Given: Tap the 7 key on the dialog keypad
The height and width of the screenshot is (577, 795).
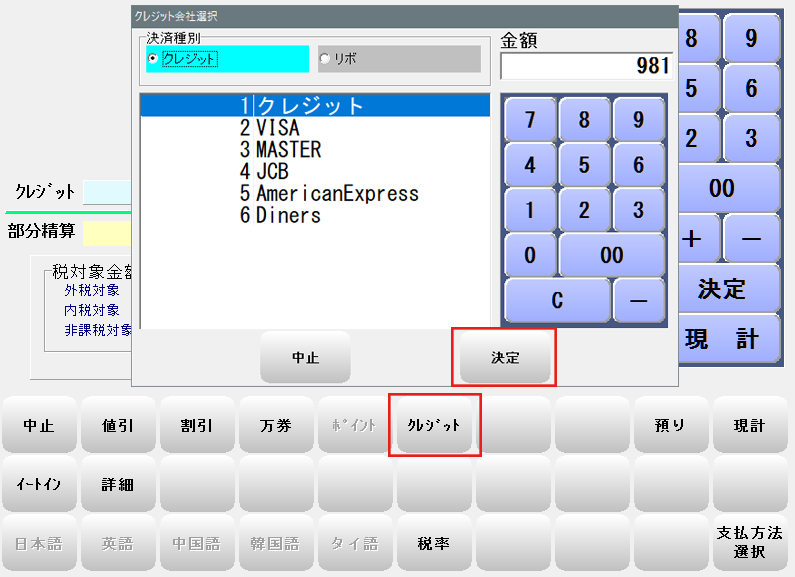Looking at the screenshot, I should (530, 120).
